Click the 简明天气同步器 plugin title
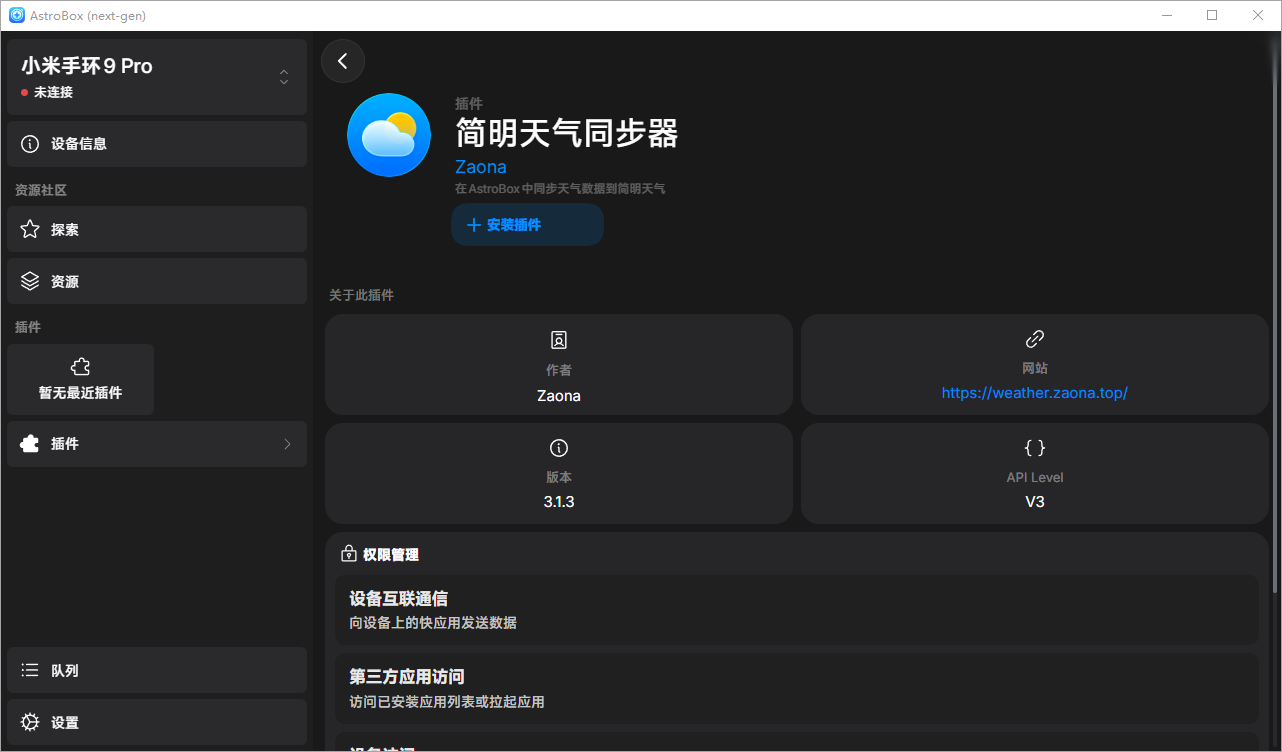 point(567,133)
